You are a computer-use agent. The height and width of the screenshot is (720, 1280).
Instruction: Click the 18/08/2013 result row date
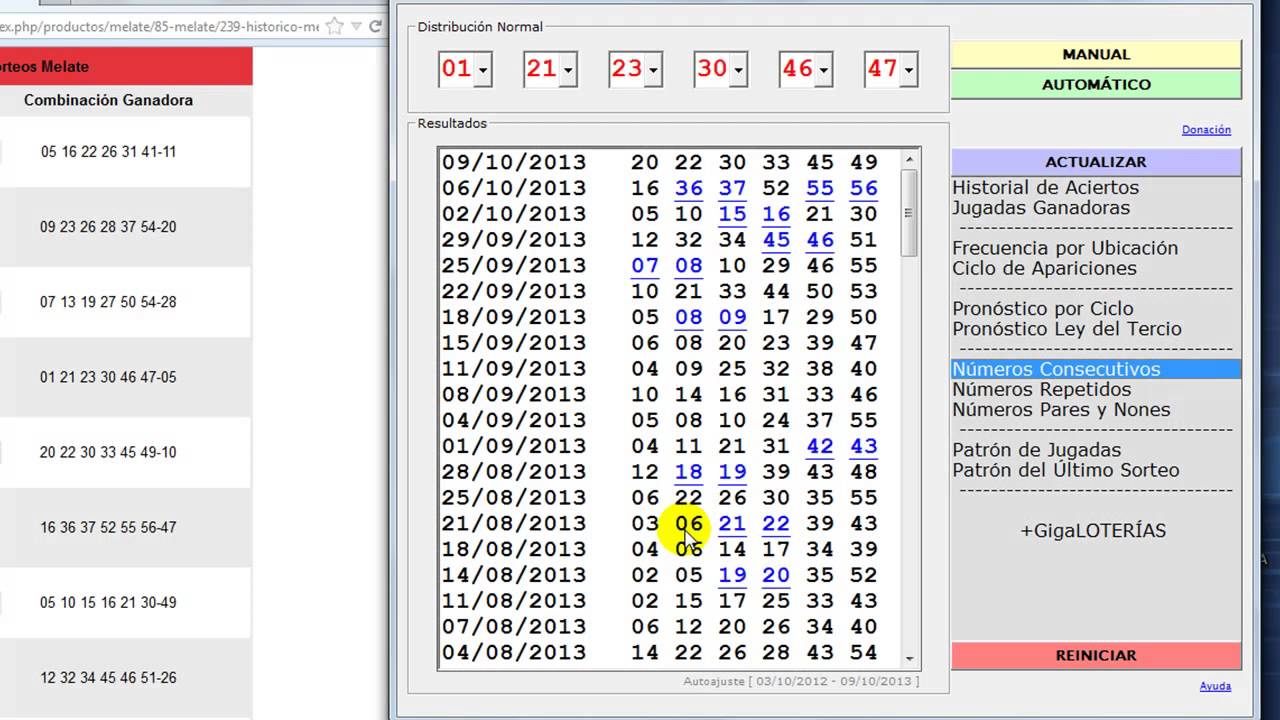[x=514, y=549]
